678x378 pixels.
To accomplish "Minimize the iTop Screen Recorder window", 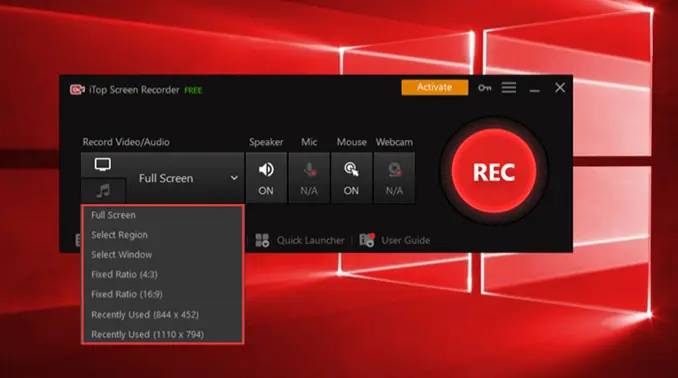I will (x=534, y=90).
